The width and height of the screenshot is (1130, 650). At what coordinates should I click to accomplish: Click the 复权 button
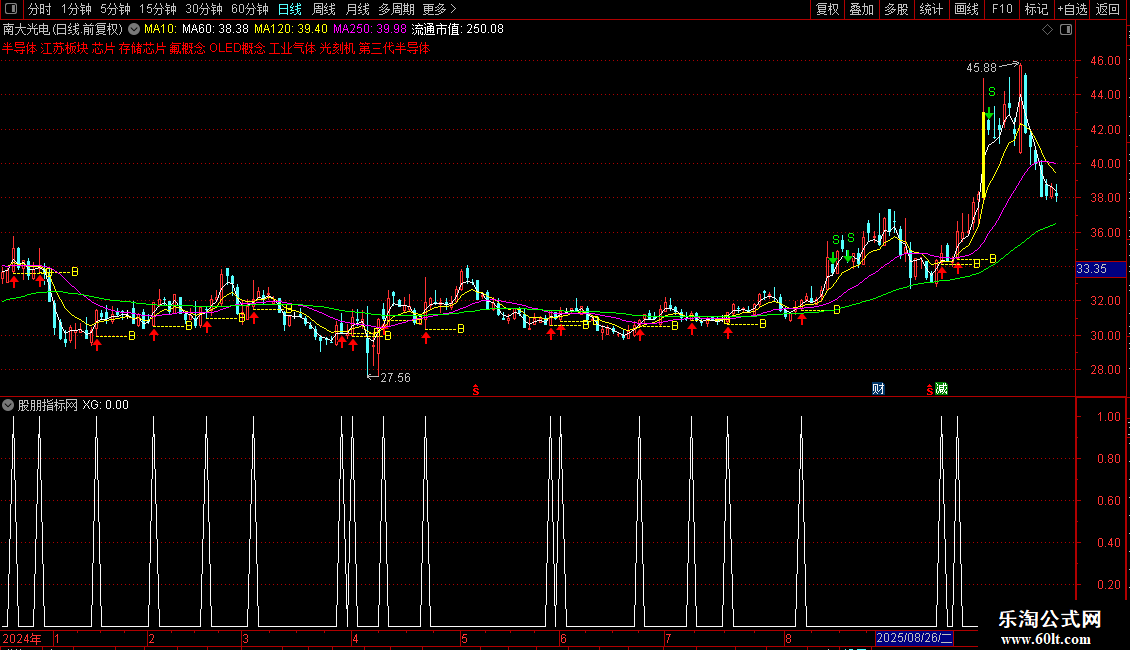click(827, 9)
